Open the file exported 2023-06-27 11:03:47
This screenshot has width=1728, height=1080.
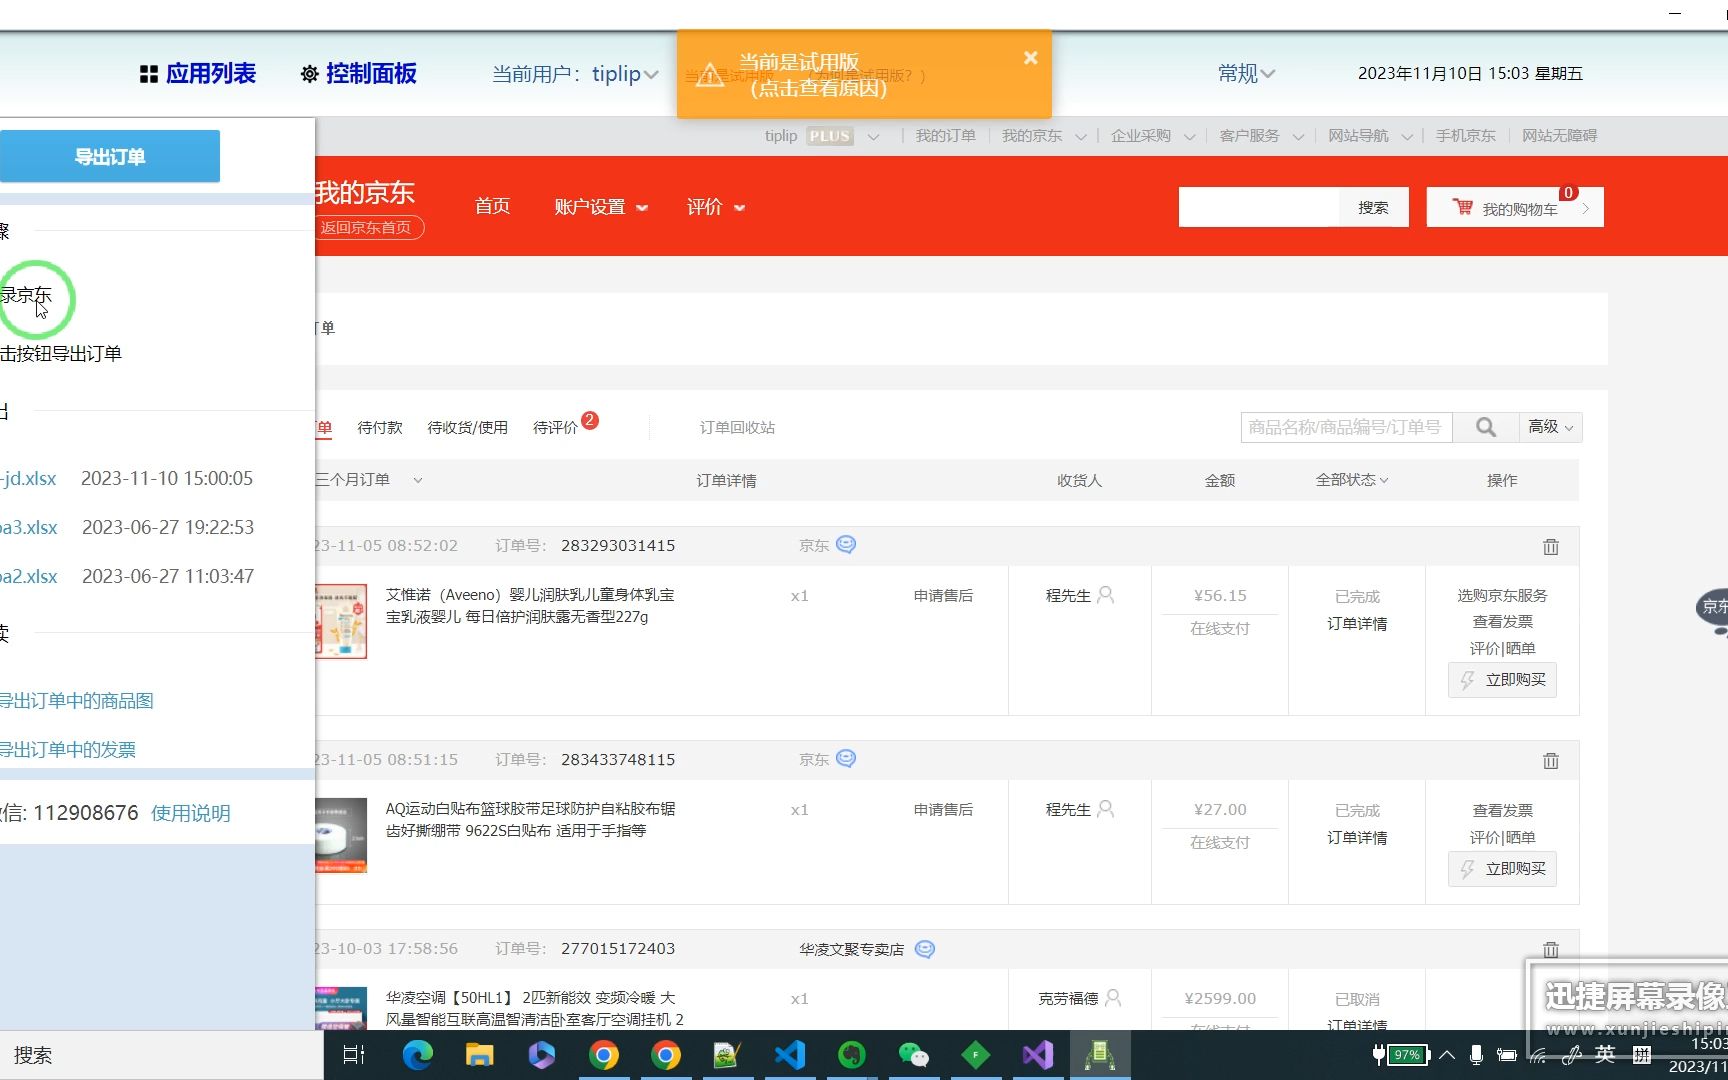click(x=29, y=576)
